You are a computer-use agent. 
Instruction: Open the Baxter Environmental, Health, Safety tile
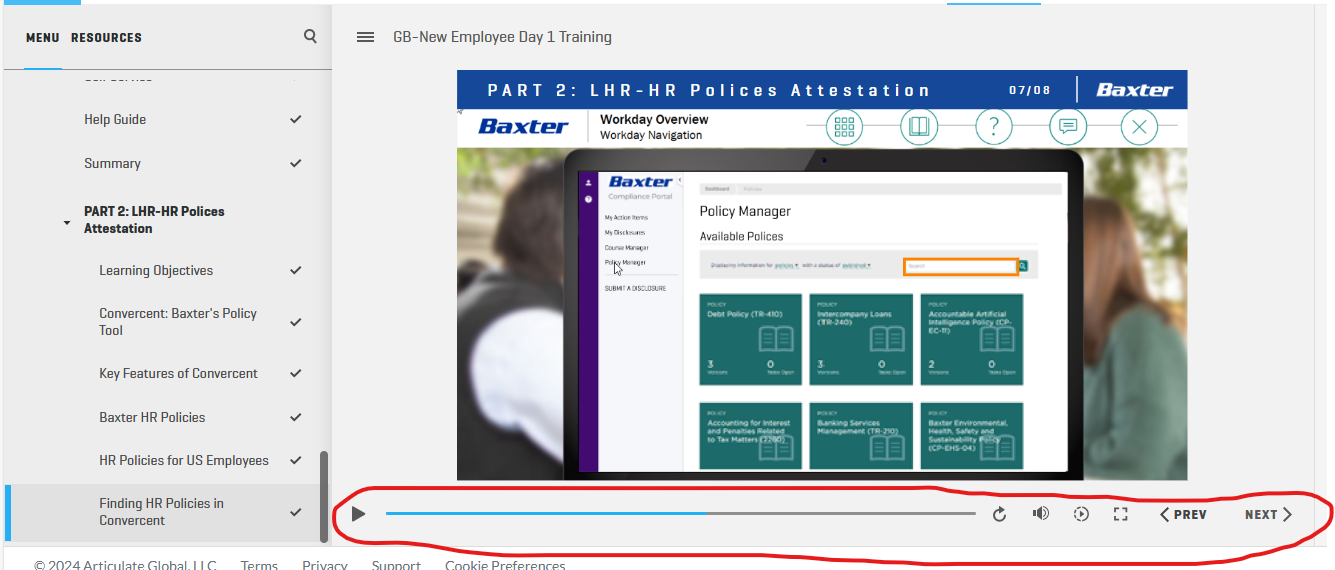coord(971,436)
